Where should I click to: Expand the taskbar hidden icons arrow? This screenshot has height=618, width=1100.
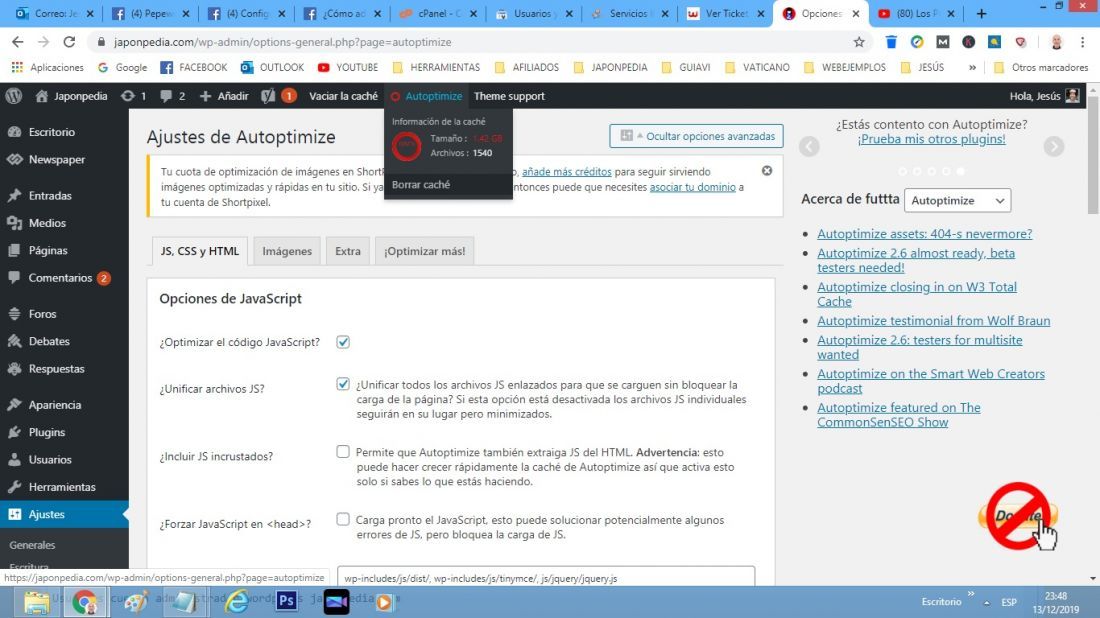[x=986, y=603]
